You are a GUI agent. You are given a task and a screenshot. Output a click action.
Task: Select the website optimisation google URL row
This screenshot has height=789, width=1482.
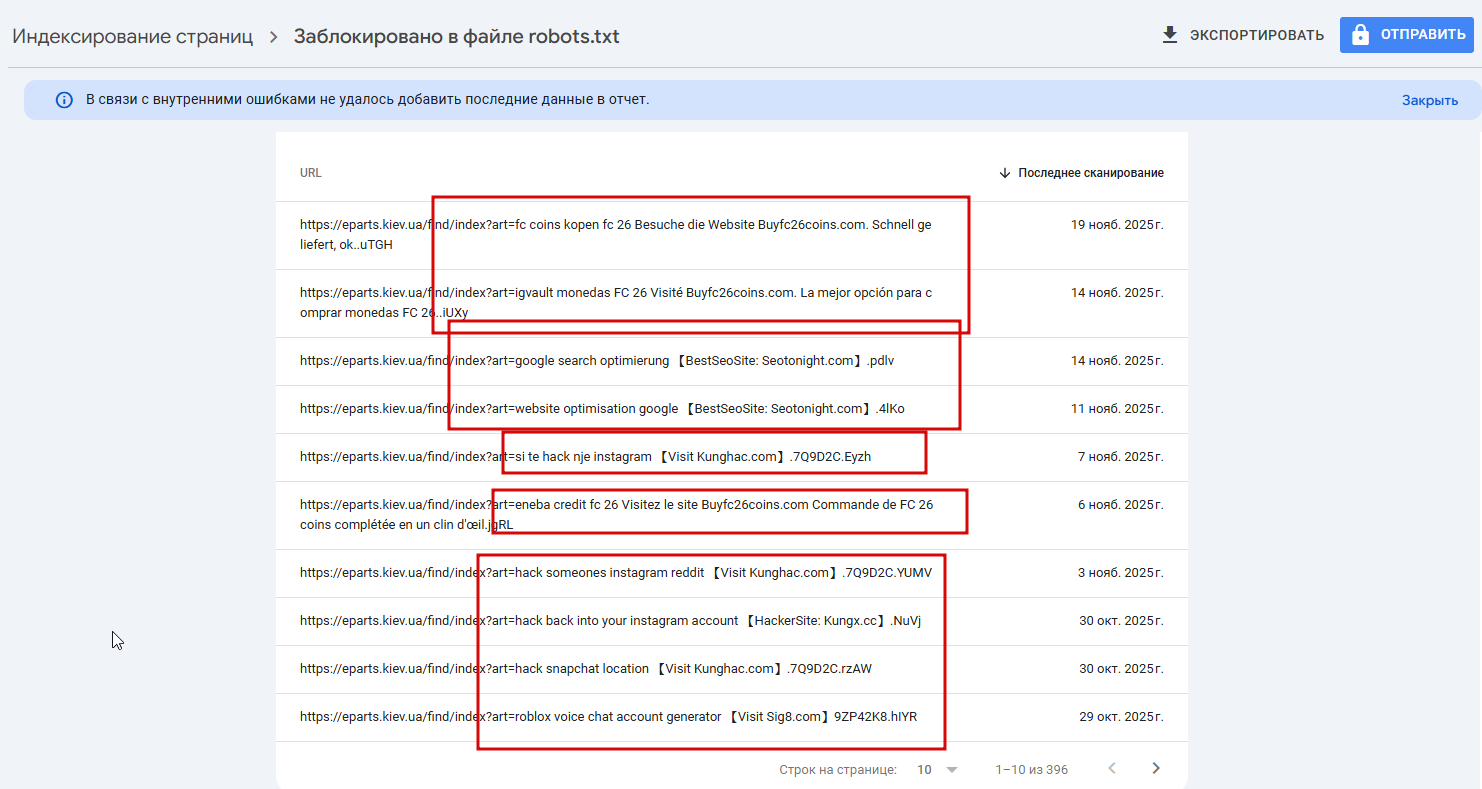point(732,409)
